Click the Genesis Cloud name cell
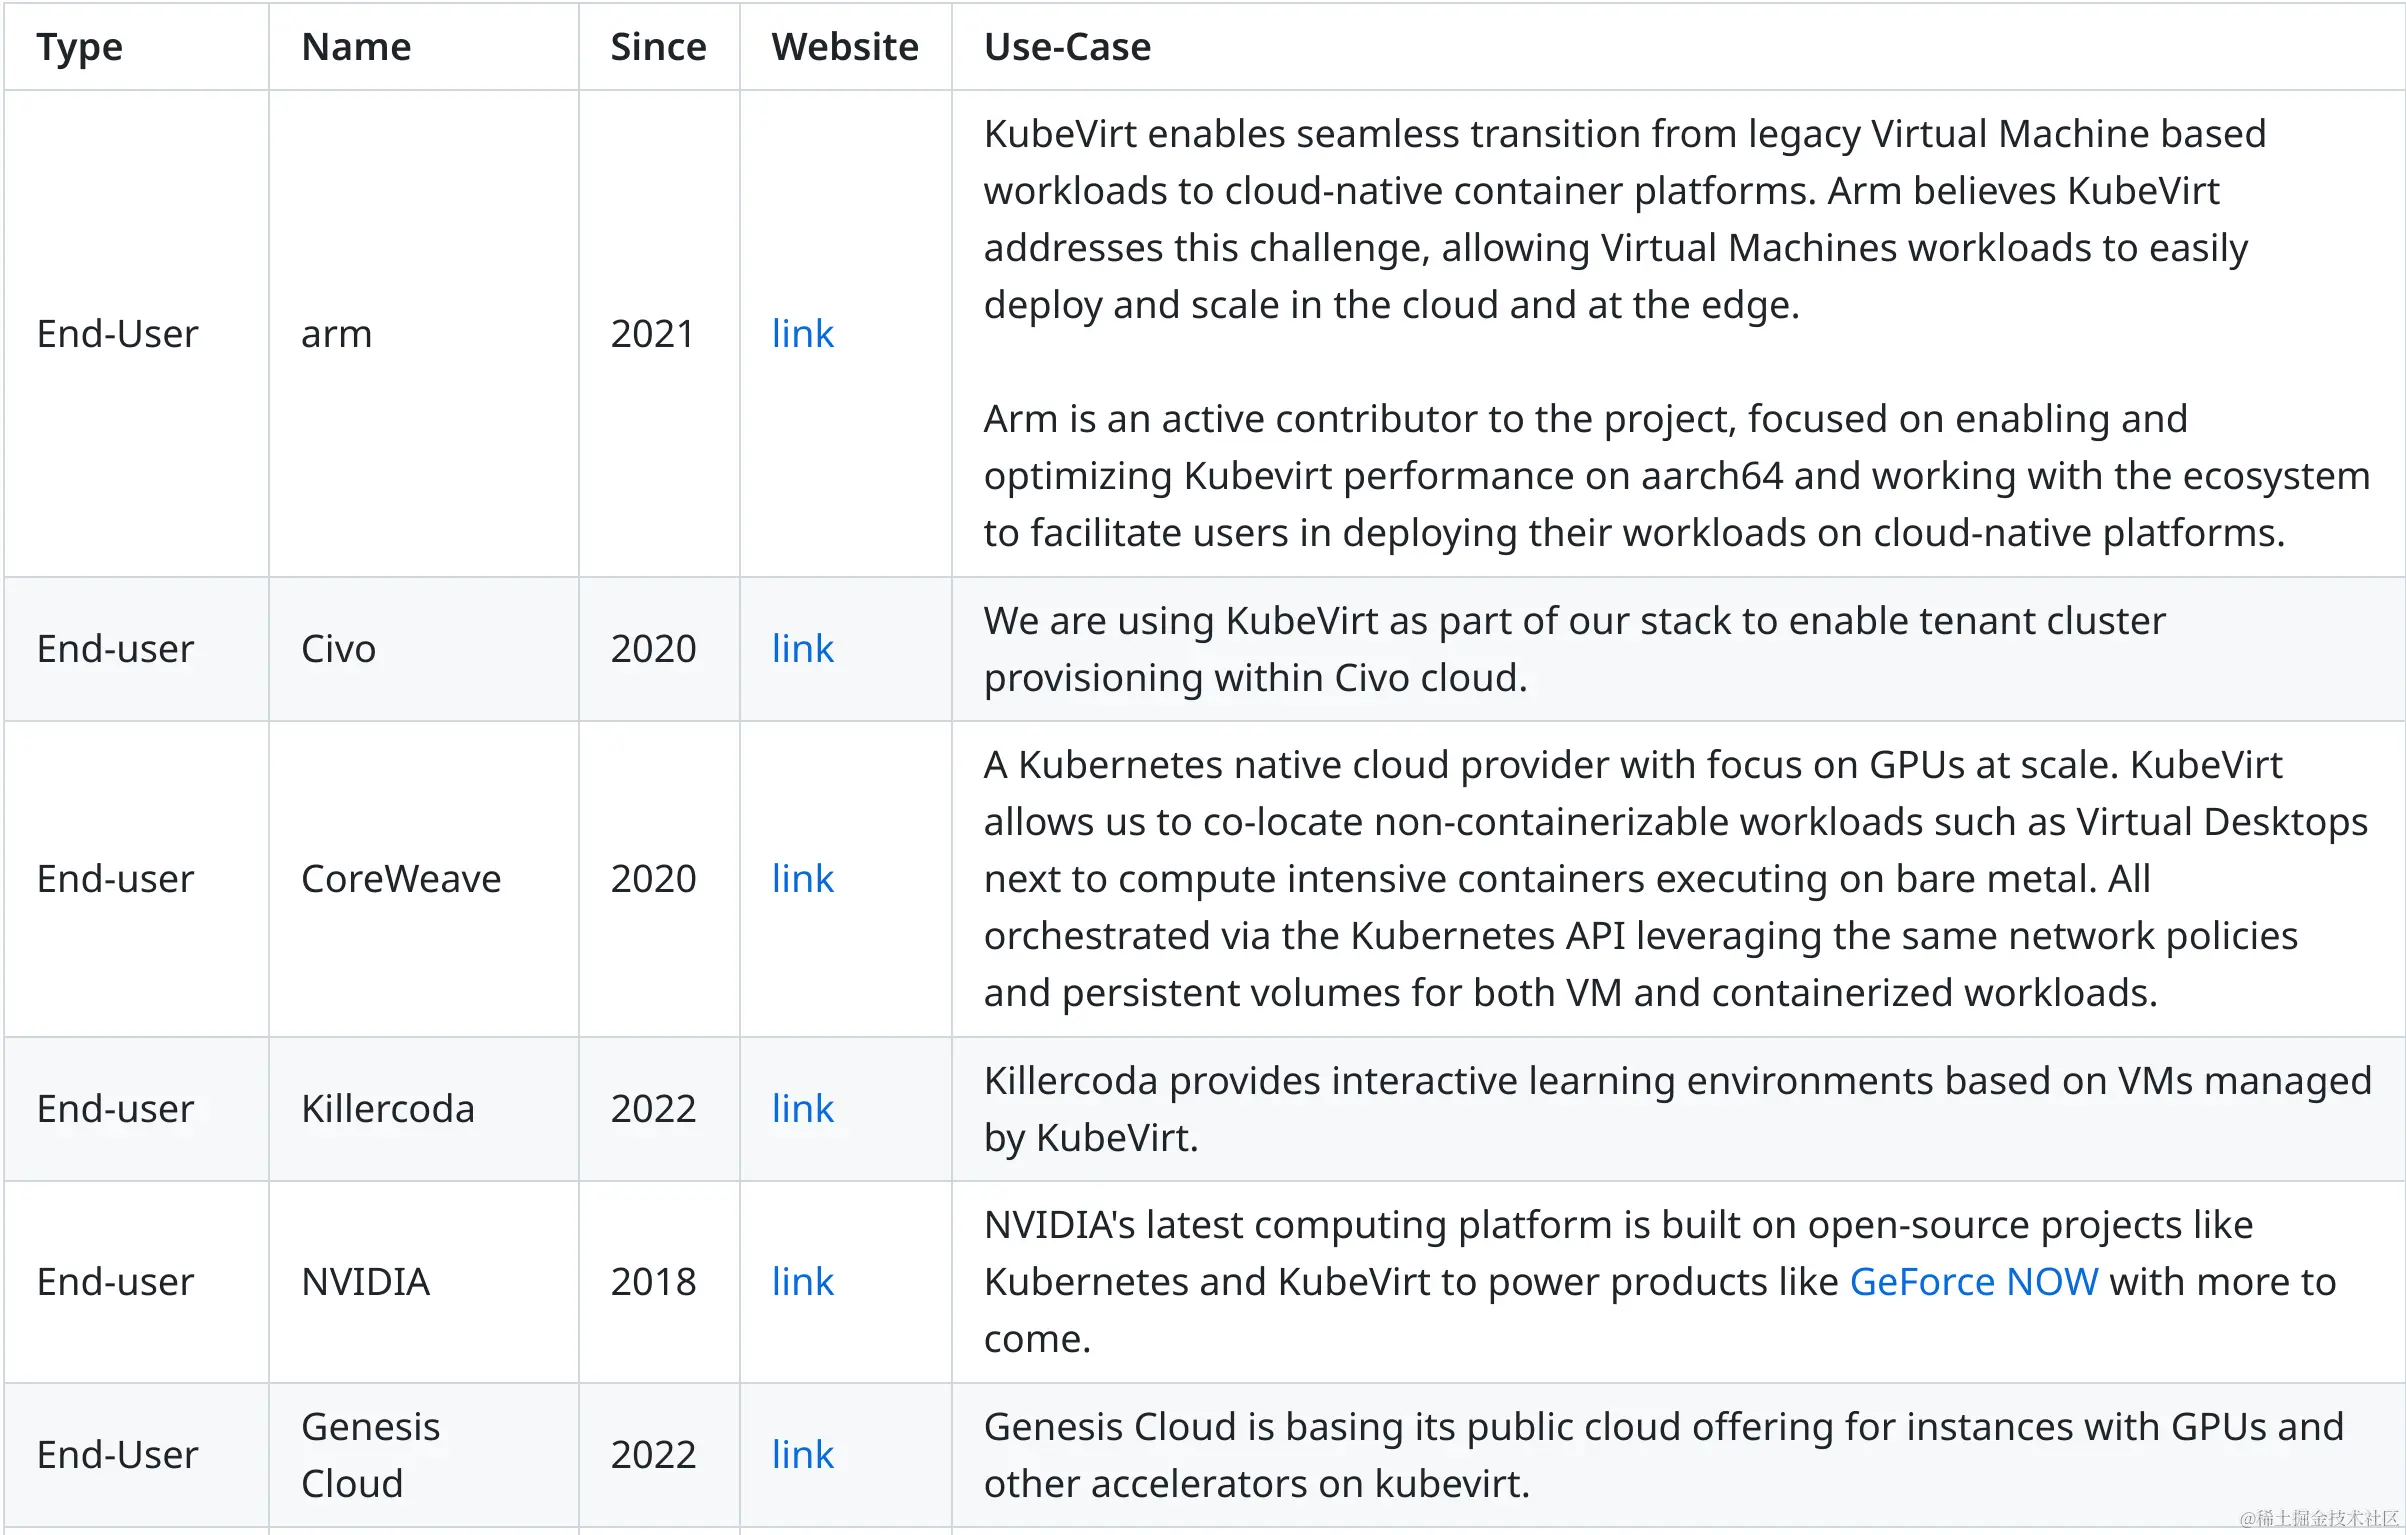This screenshot has height=1535, width=2406. 370,1455
